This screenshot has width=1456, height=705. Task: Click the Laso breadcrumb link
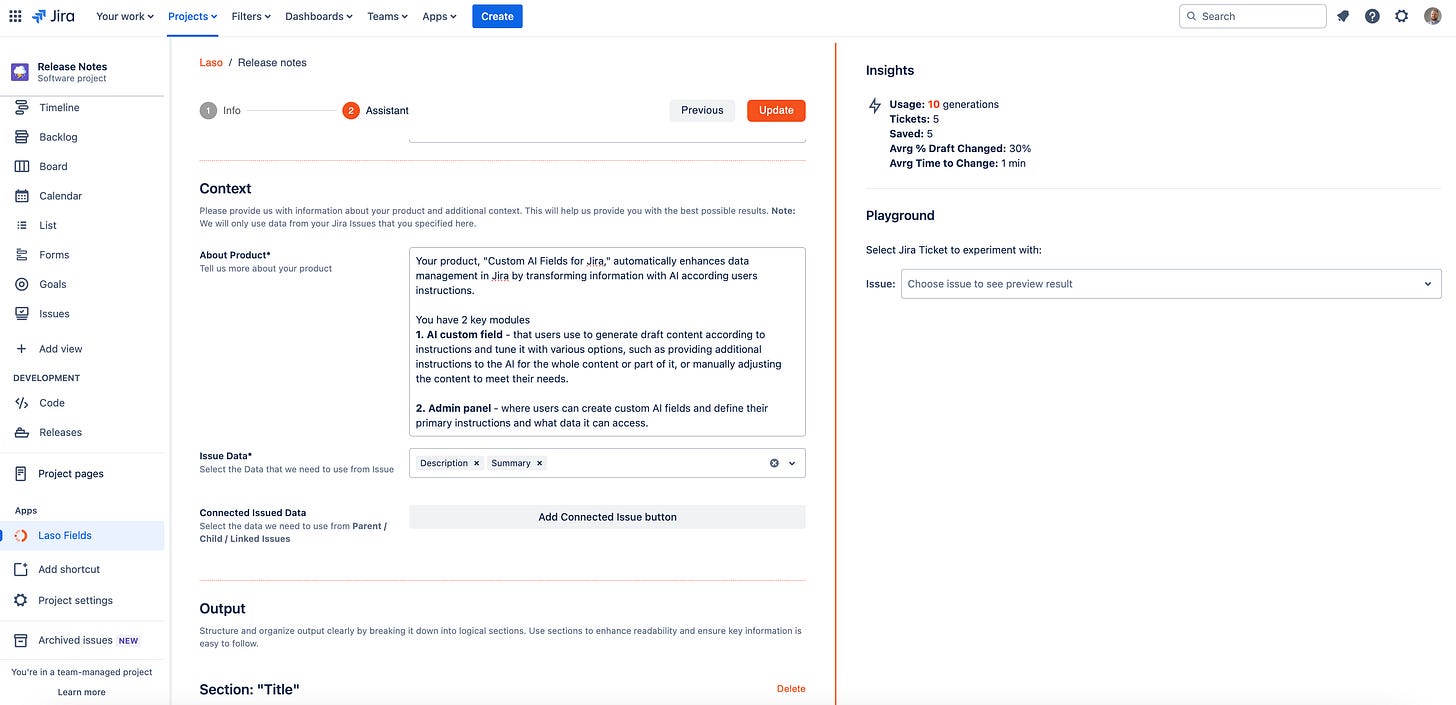[211, 63]
